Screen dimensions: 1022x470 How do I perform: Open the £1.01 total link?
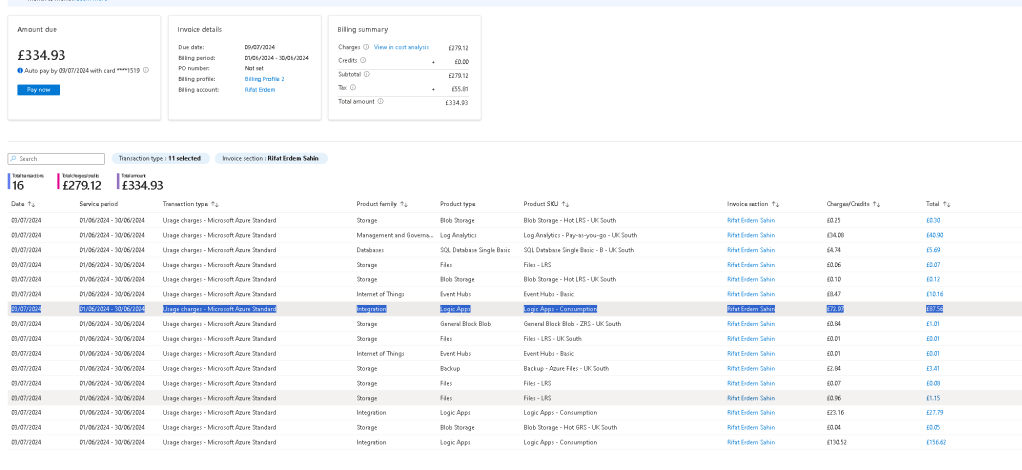pos(933,324)
